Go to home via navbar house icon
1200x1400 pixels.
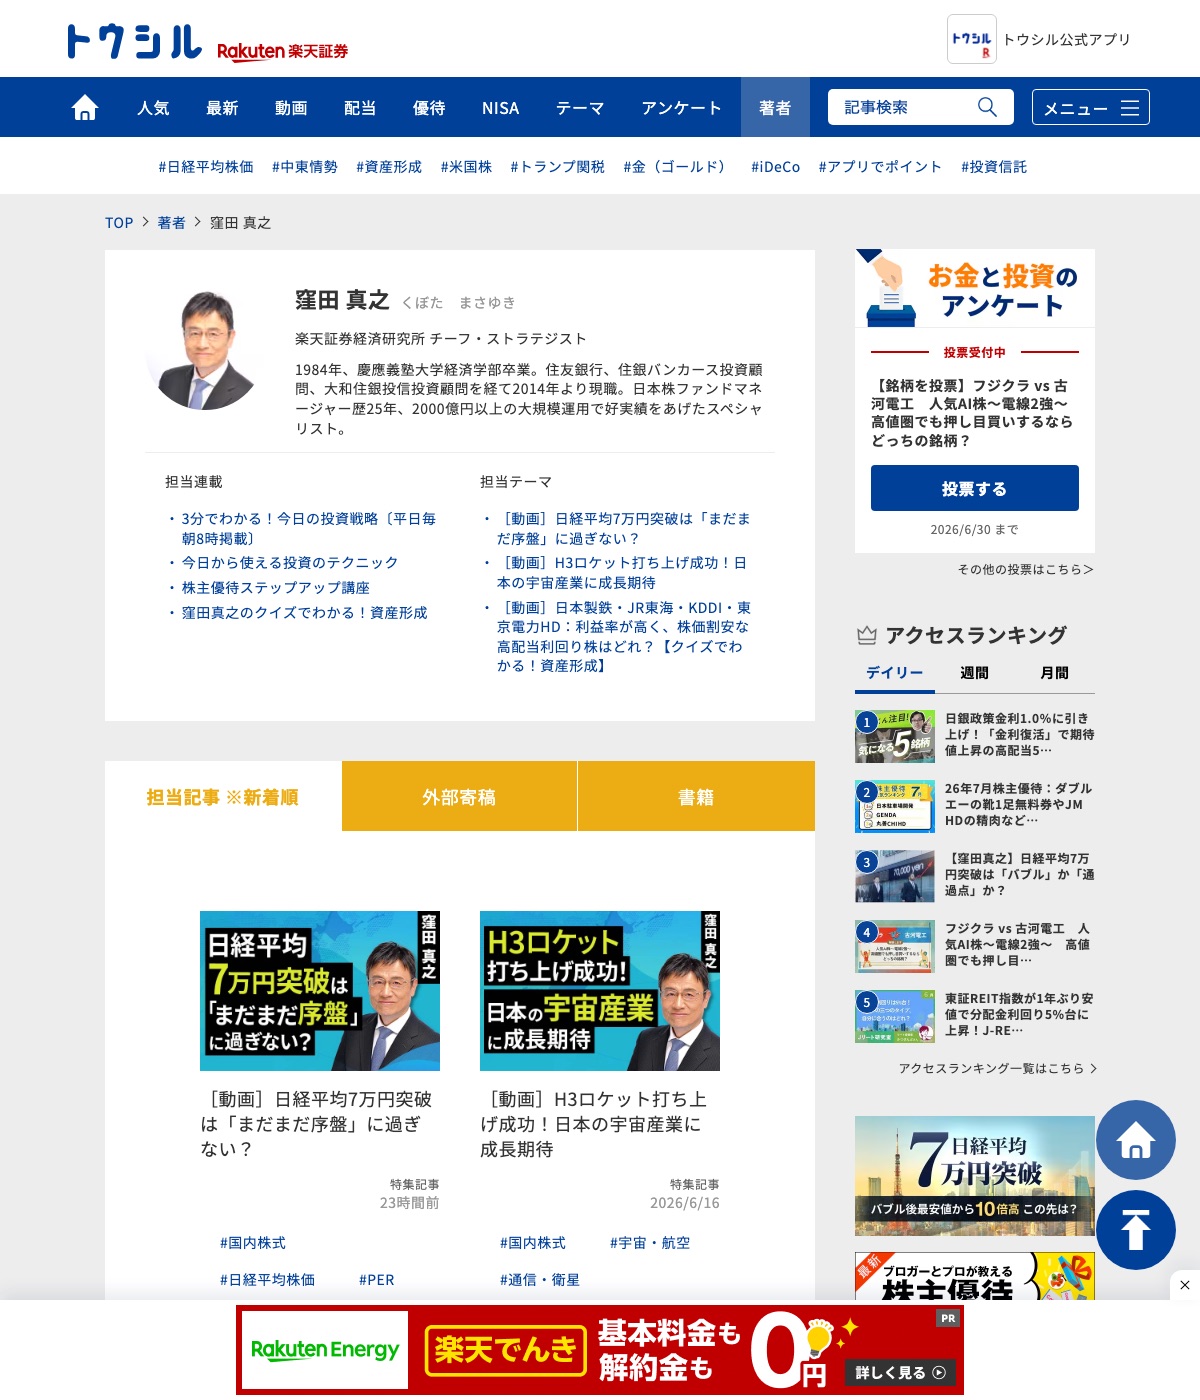pos(85,107)
